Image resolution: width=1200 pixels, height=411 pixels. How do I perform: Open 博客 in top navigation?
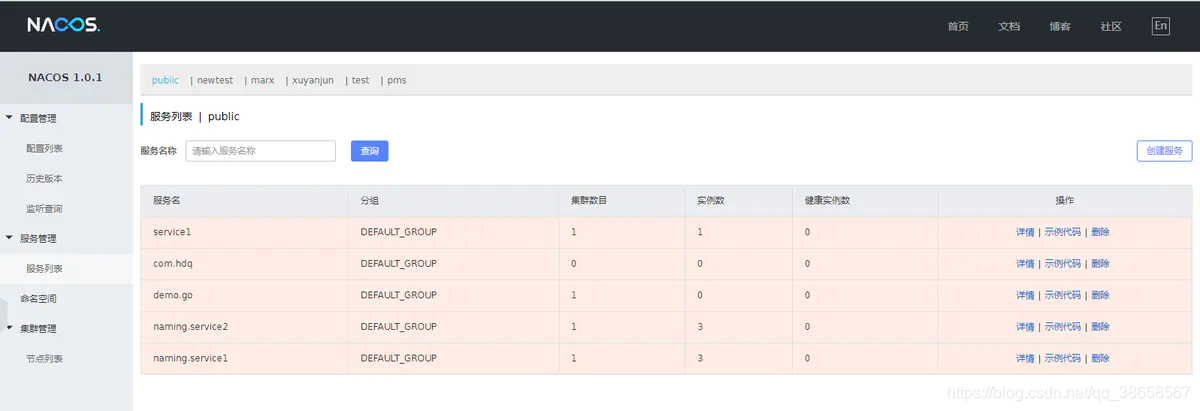(x=1060, y=26)
